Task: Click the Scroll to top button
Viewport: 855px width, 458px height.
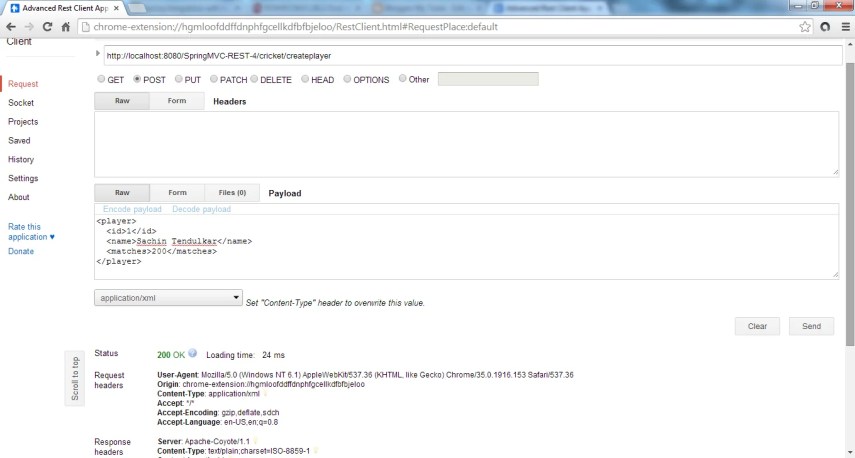Action: pos(75,378)
